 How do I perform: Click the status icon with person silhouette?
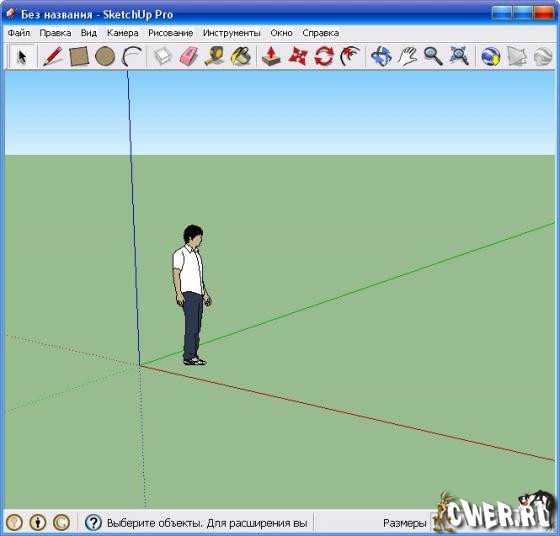[38, 522]
